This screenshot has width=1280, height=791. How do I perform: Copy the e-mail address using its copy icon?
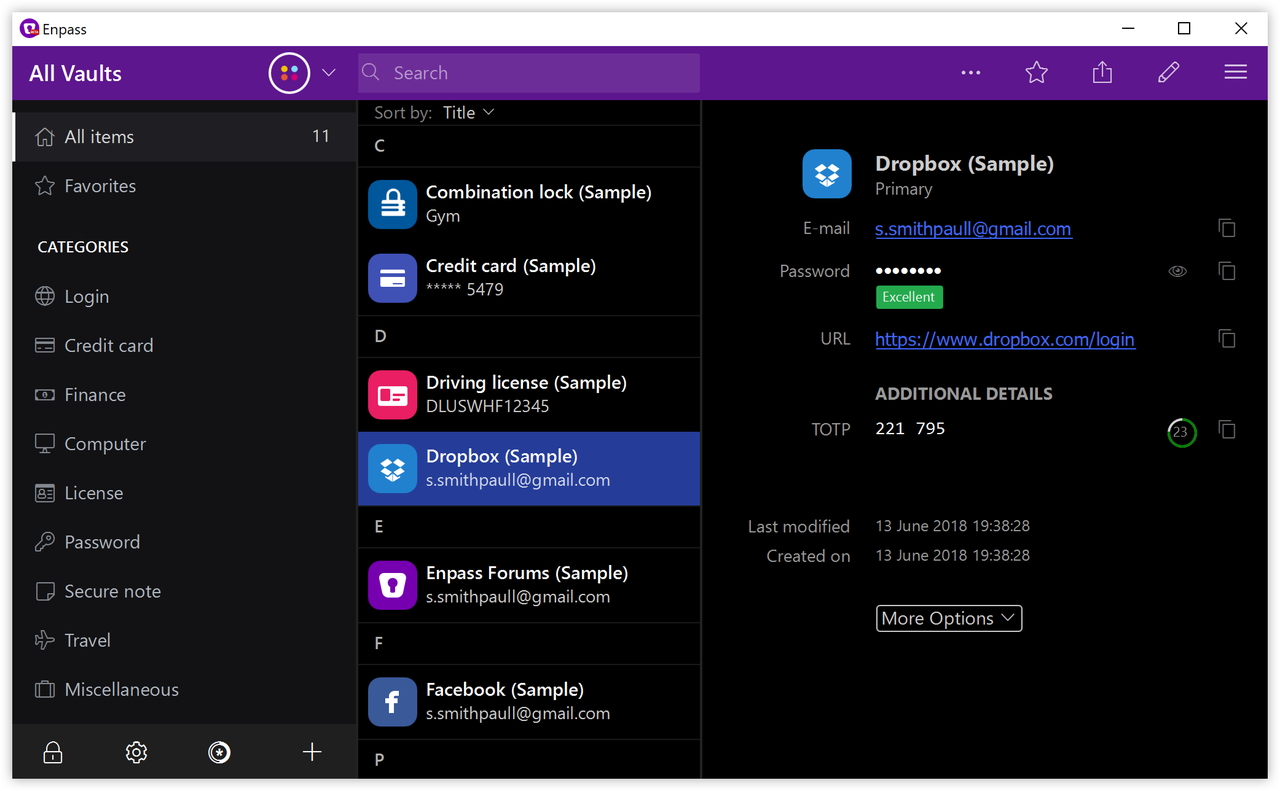1227,228
